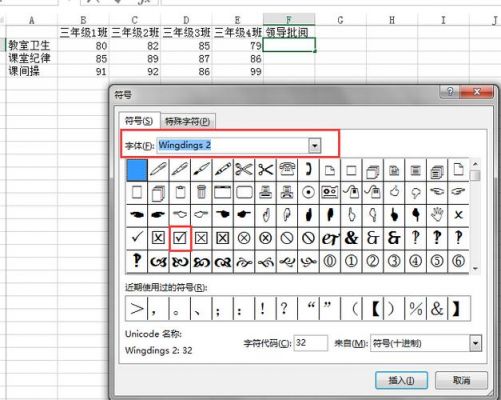Switch to the 特殊字符(P) tab
Viewport: 501px width, 400px height.
pyautogui.click(x=188, y=121)
